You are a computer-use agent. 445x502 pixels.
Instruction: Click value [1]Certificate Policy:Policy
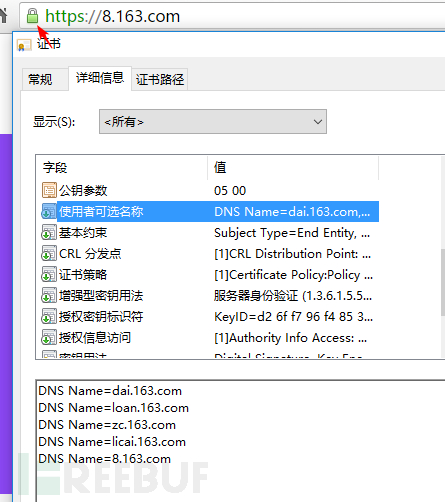[293, 275]
